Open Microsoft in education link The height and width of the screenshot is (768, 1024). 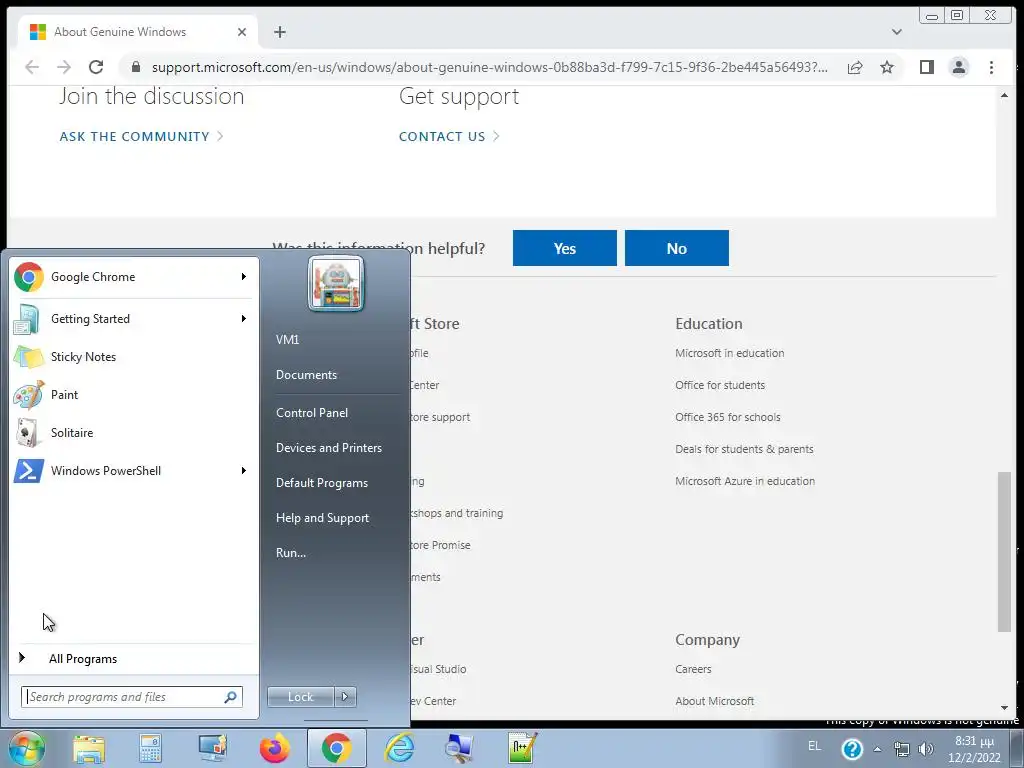(729, 353)
